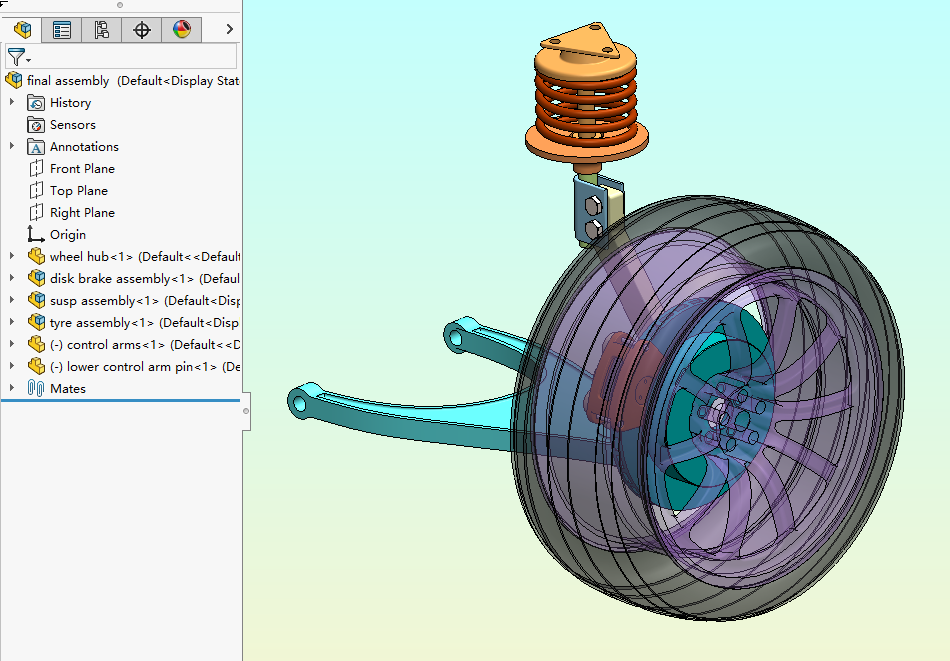Click the final assembly root icon

pos(14,80)
